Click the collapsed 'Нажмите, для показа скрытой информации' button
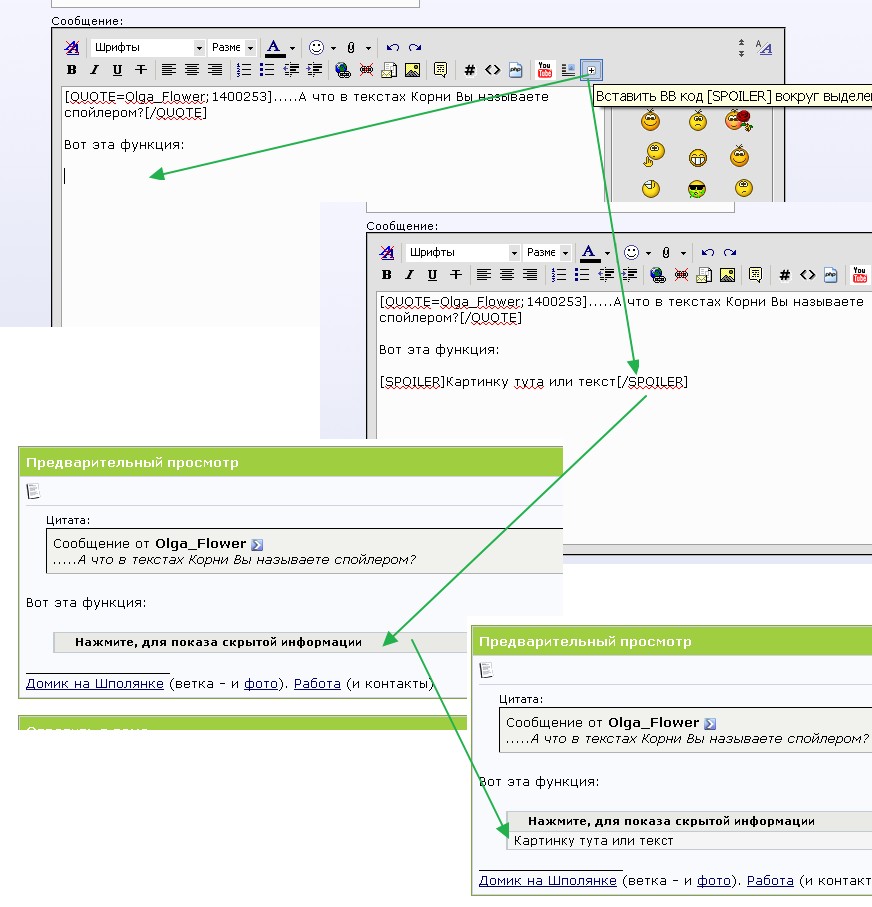Viewport: 872px width, 907px height. tap(260, 642)
